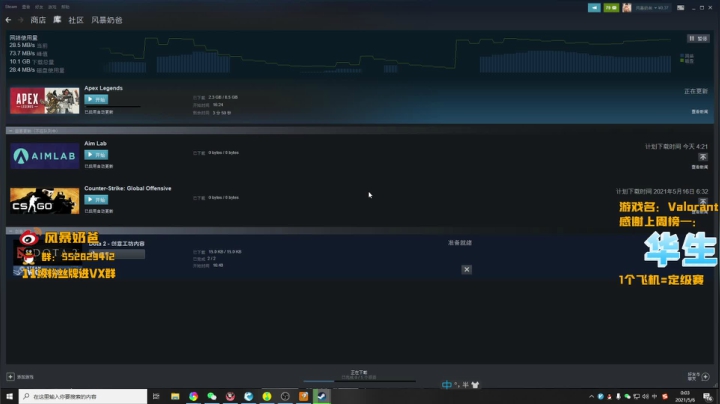Expand the account name dropdown
720x404 pixels.
(x=652, y=8)
